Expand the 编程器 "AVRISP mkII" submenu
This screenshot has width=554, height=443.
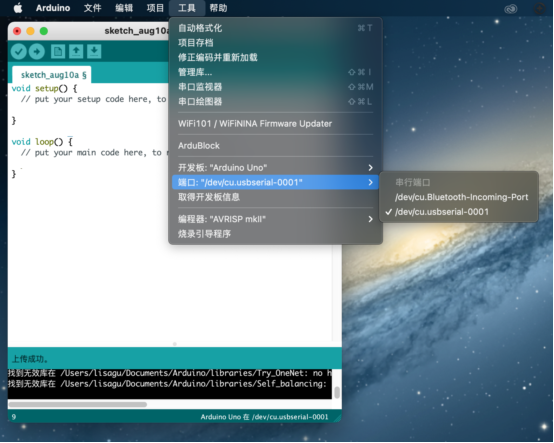click(x=276, y=219)
